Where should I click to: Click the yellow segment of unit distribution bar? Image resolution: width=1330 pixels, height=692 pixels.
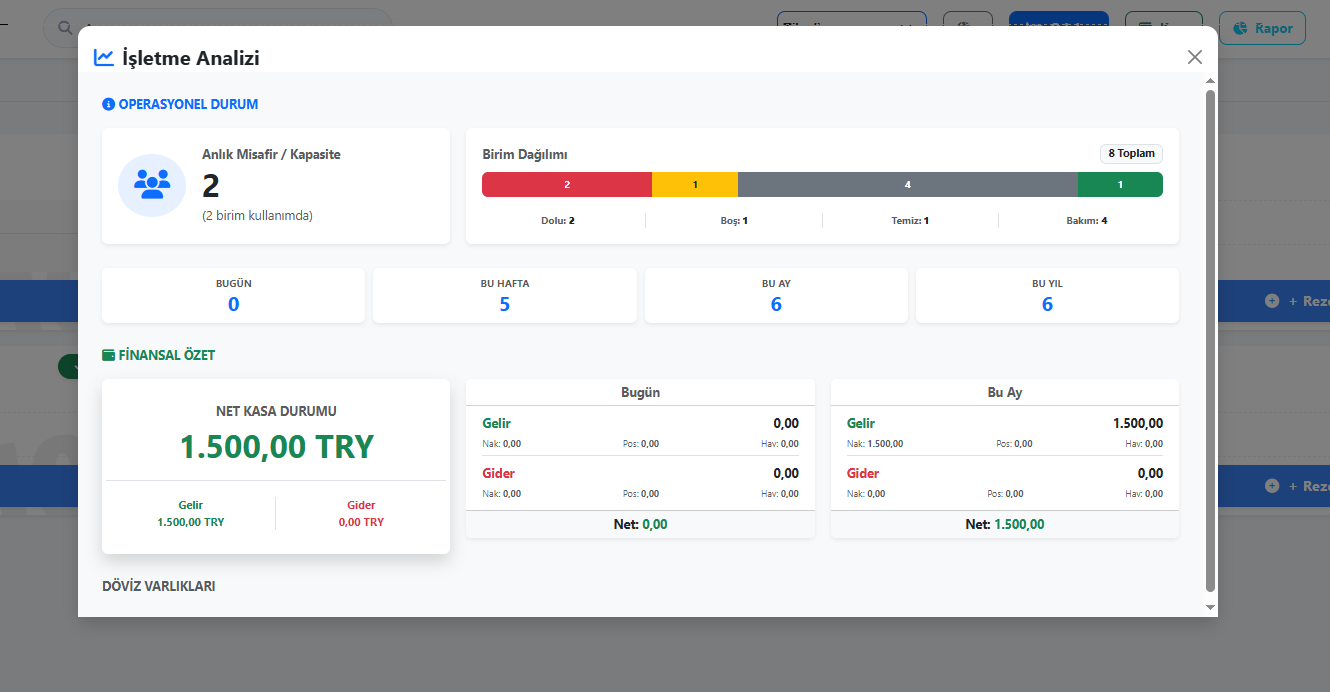[x=695, y=185]
